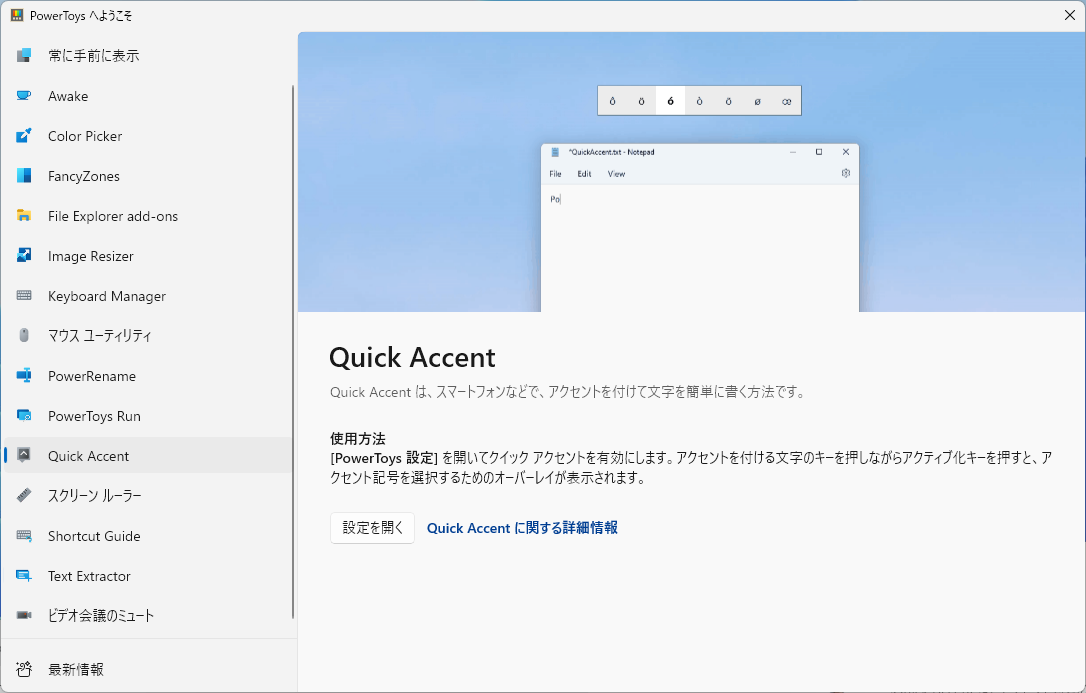Select Awake in the sidebar
The image size is (1086, 693).
[148, 96]
